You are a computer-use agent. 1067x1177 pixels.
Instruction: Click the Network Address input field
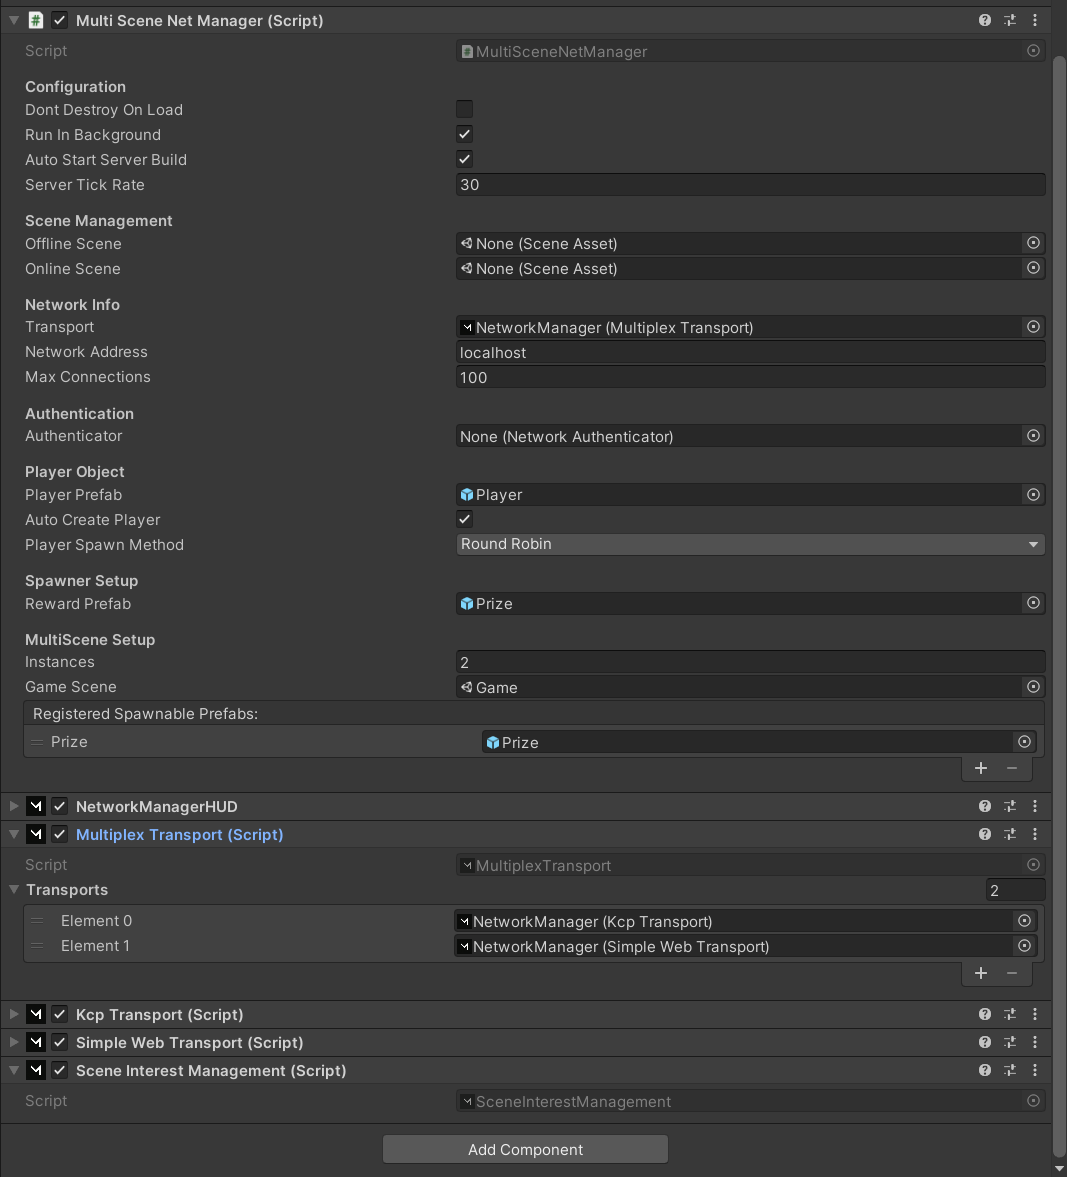[750, 352]
